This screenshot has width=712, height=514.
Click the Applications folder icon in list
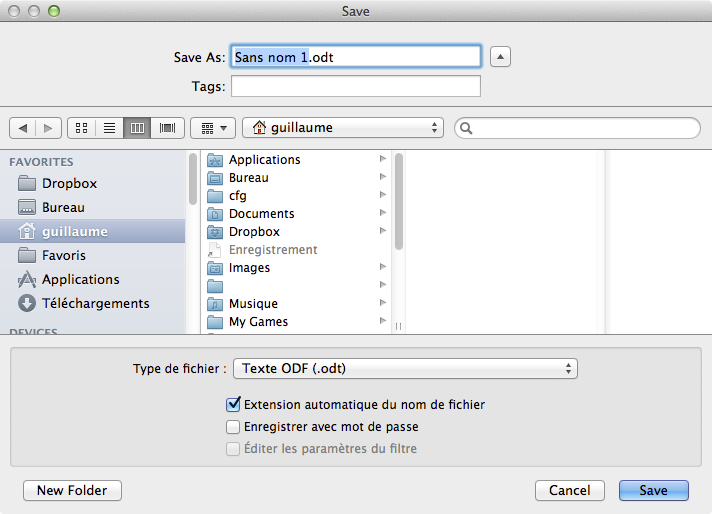[x=215, y=160]
